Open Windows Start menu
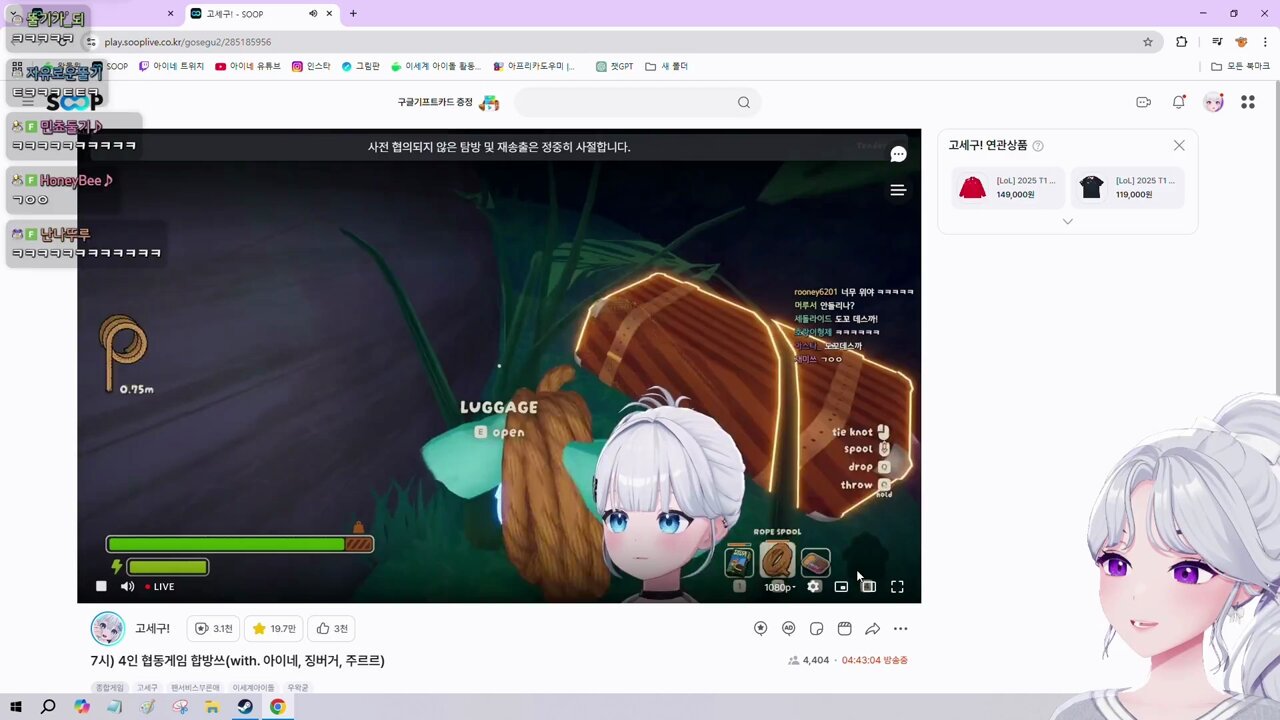The width and height of the screenshot is (1280, 720). click(x=16, y=707)
